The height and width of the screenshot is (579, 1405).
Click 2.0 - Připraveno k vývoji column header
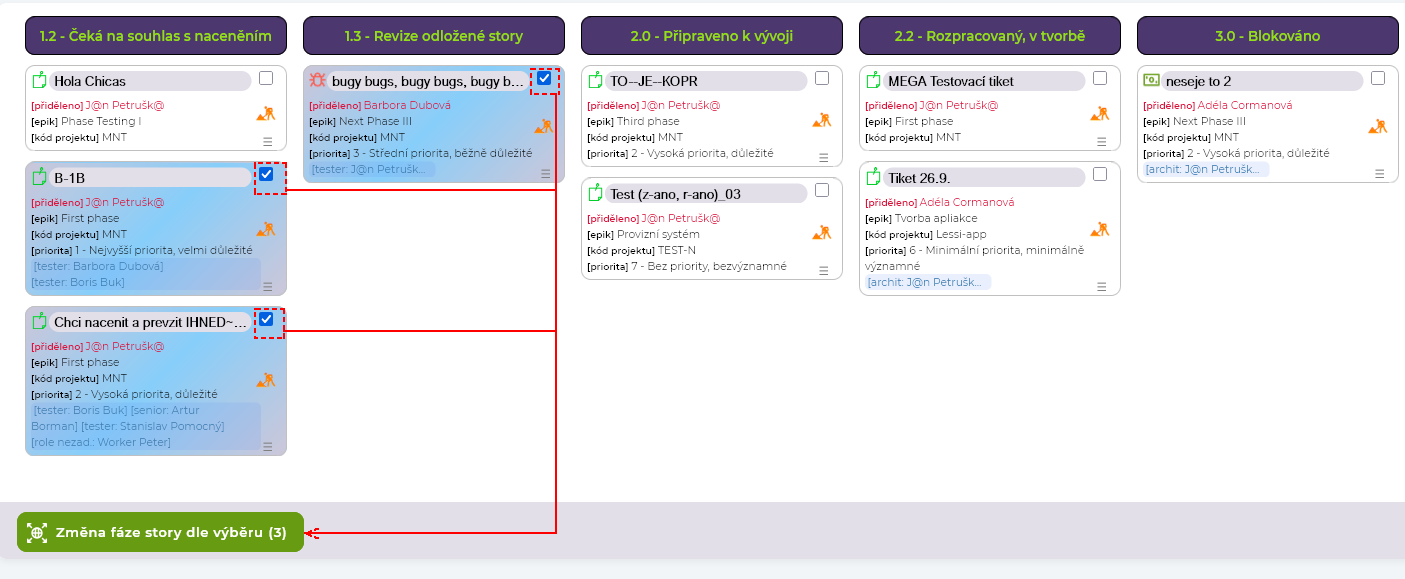[711, 36]
